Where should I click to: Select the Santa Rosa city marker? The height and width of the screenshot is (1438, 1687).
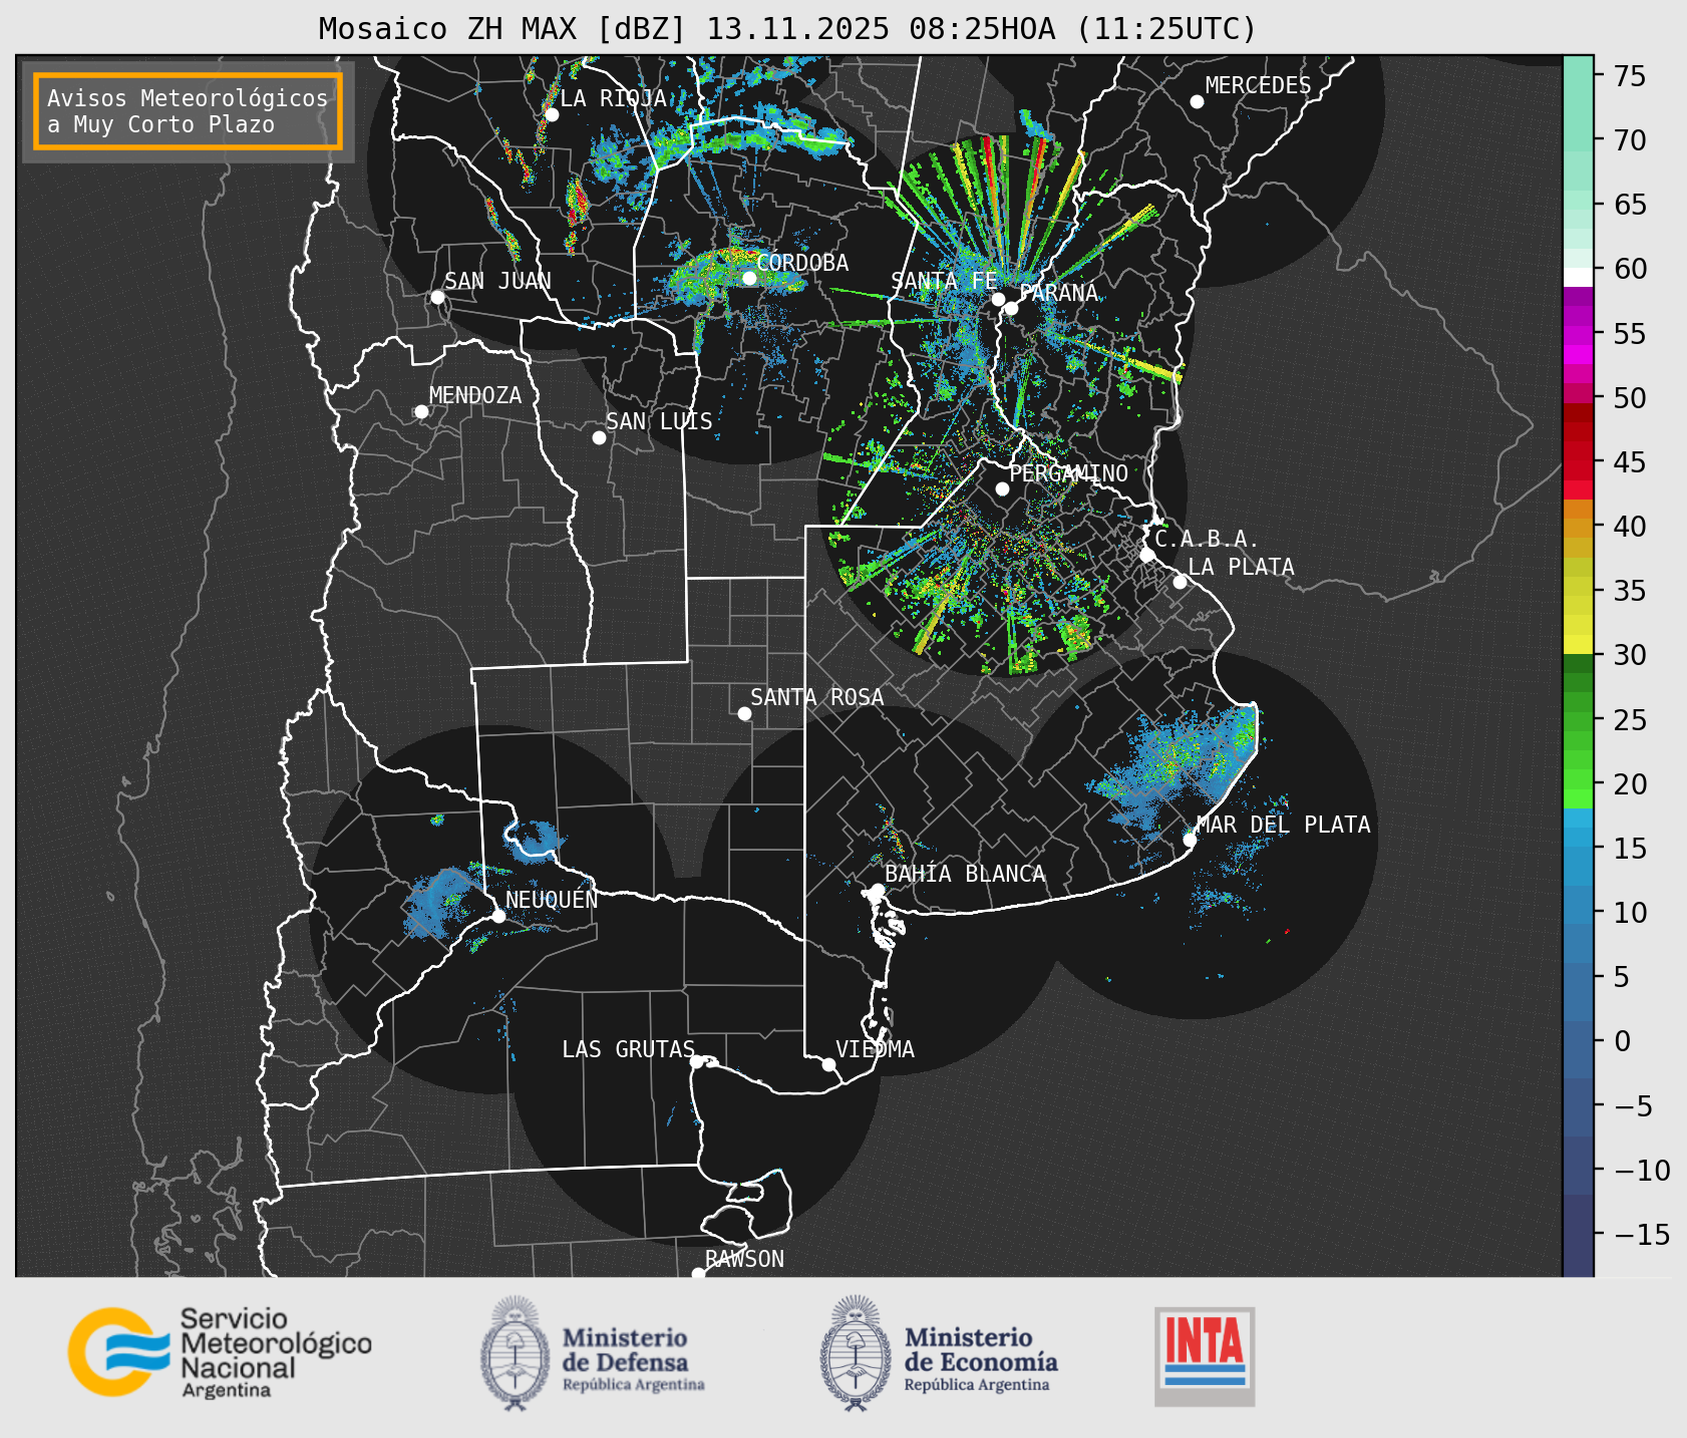744,714
